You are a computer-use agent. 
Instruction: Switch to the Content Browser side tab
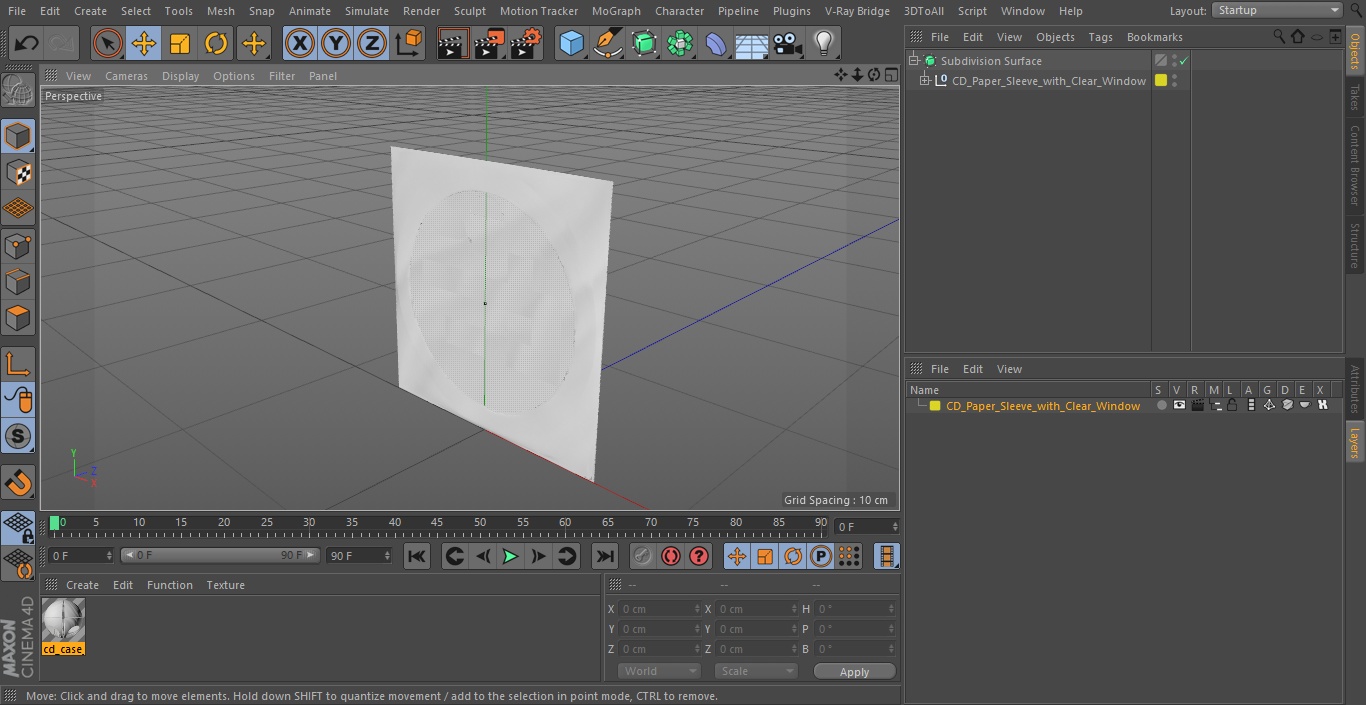click(1355, 165)
